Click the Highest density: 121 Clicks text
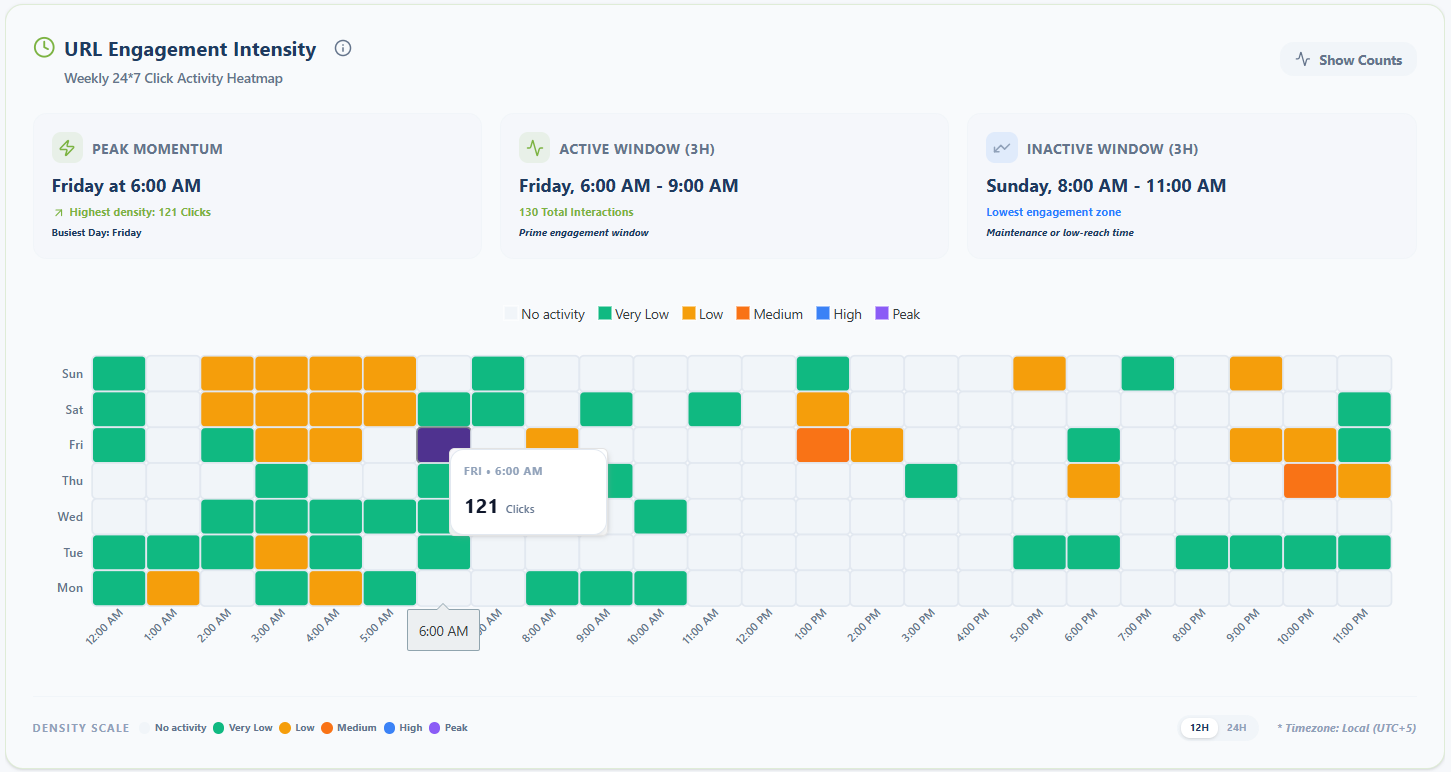 point(140,212)
